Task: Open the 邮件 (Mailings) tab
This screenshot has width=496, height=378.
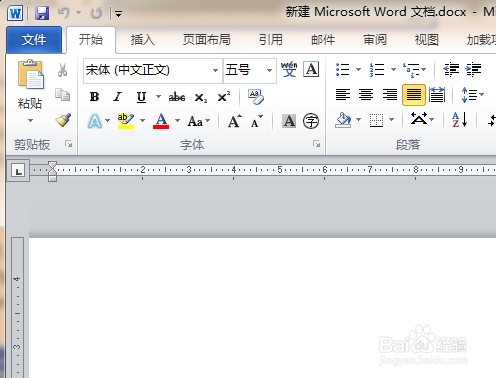Action: [323, 40]
